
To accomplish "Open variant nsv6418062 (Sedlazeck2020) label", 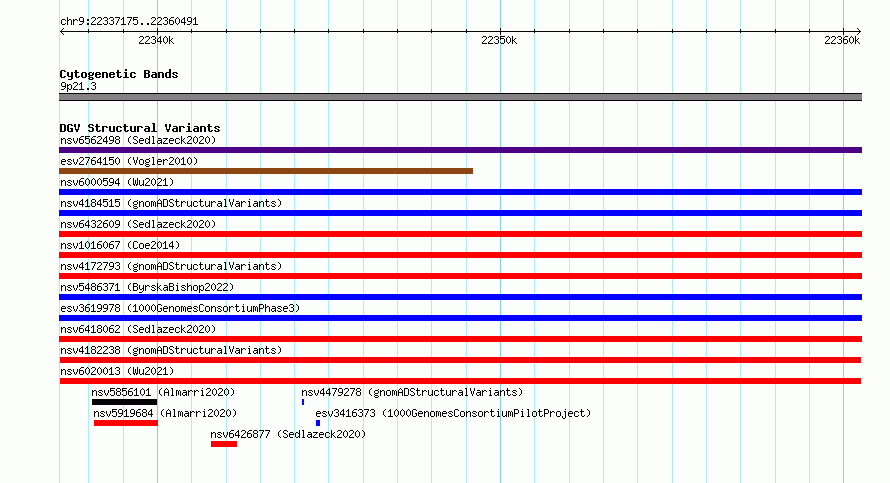I will coord(138,329).
